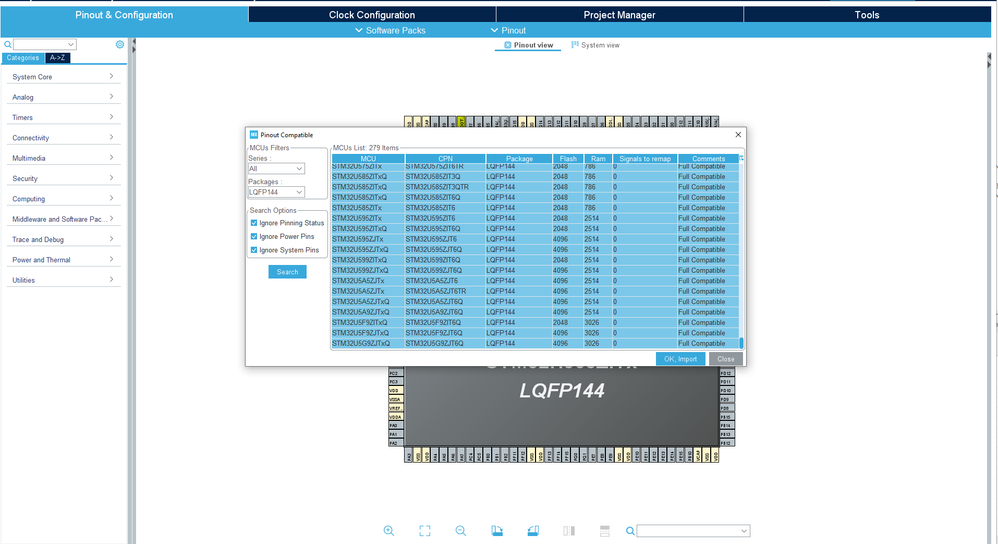Select row with CPN STM32U595ZJT6
This screenshot has height=544, width=998.
click(535, 239)
